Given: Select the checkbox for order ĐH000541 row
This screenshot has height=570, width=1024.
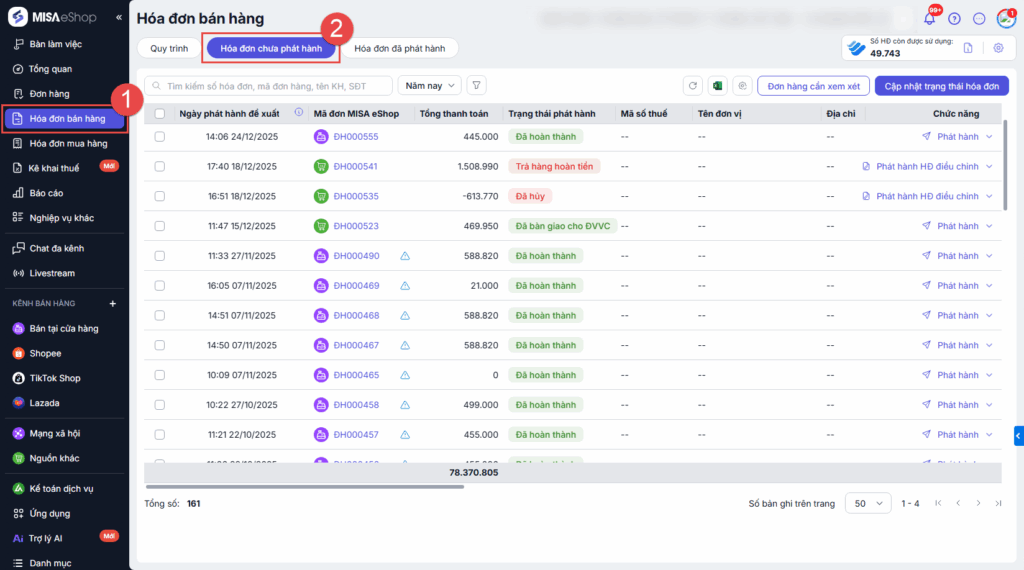Looking at the screenshot, I should (x=160, y=166).
